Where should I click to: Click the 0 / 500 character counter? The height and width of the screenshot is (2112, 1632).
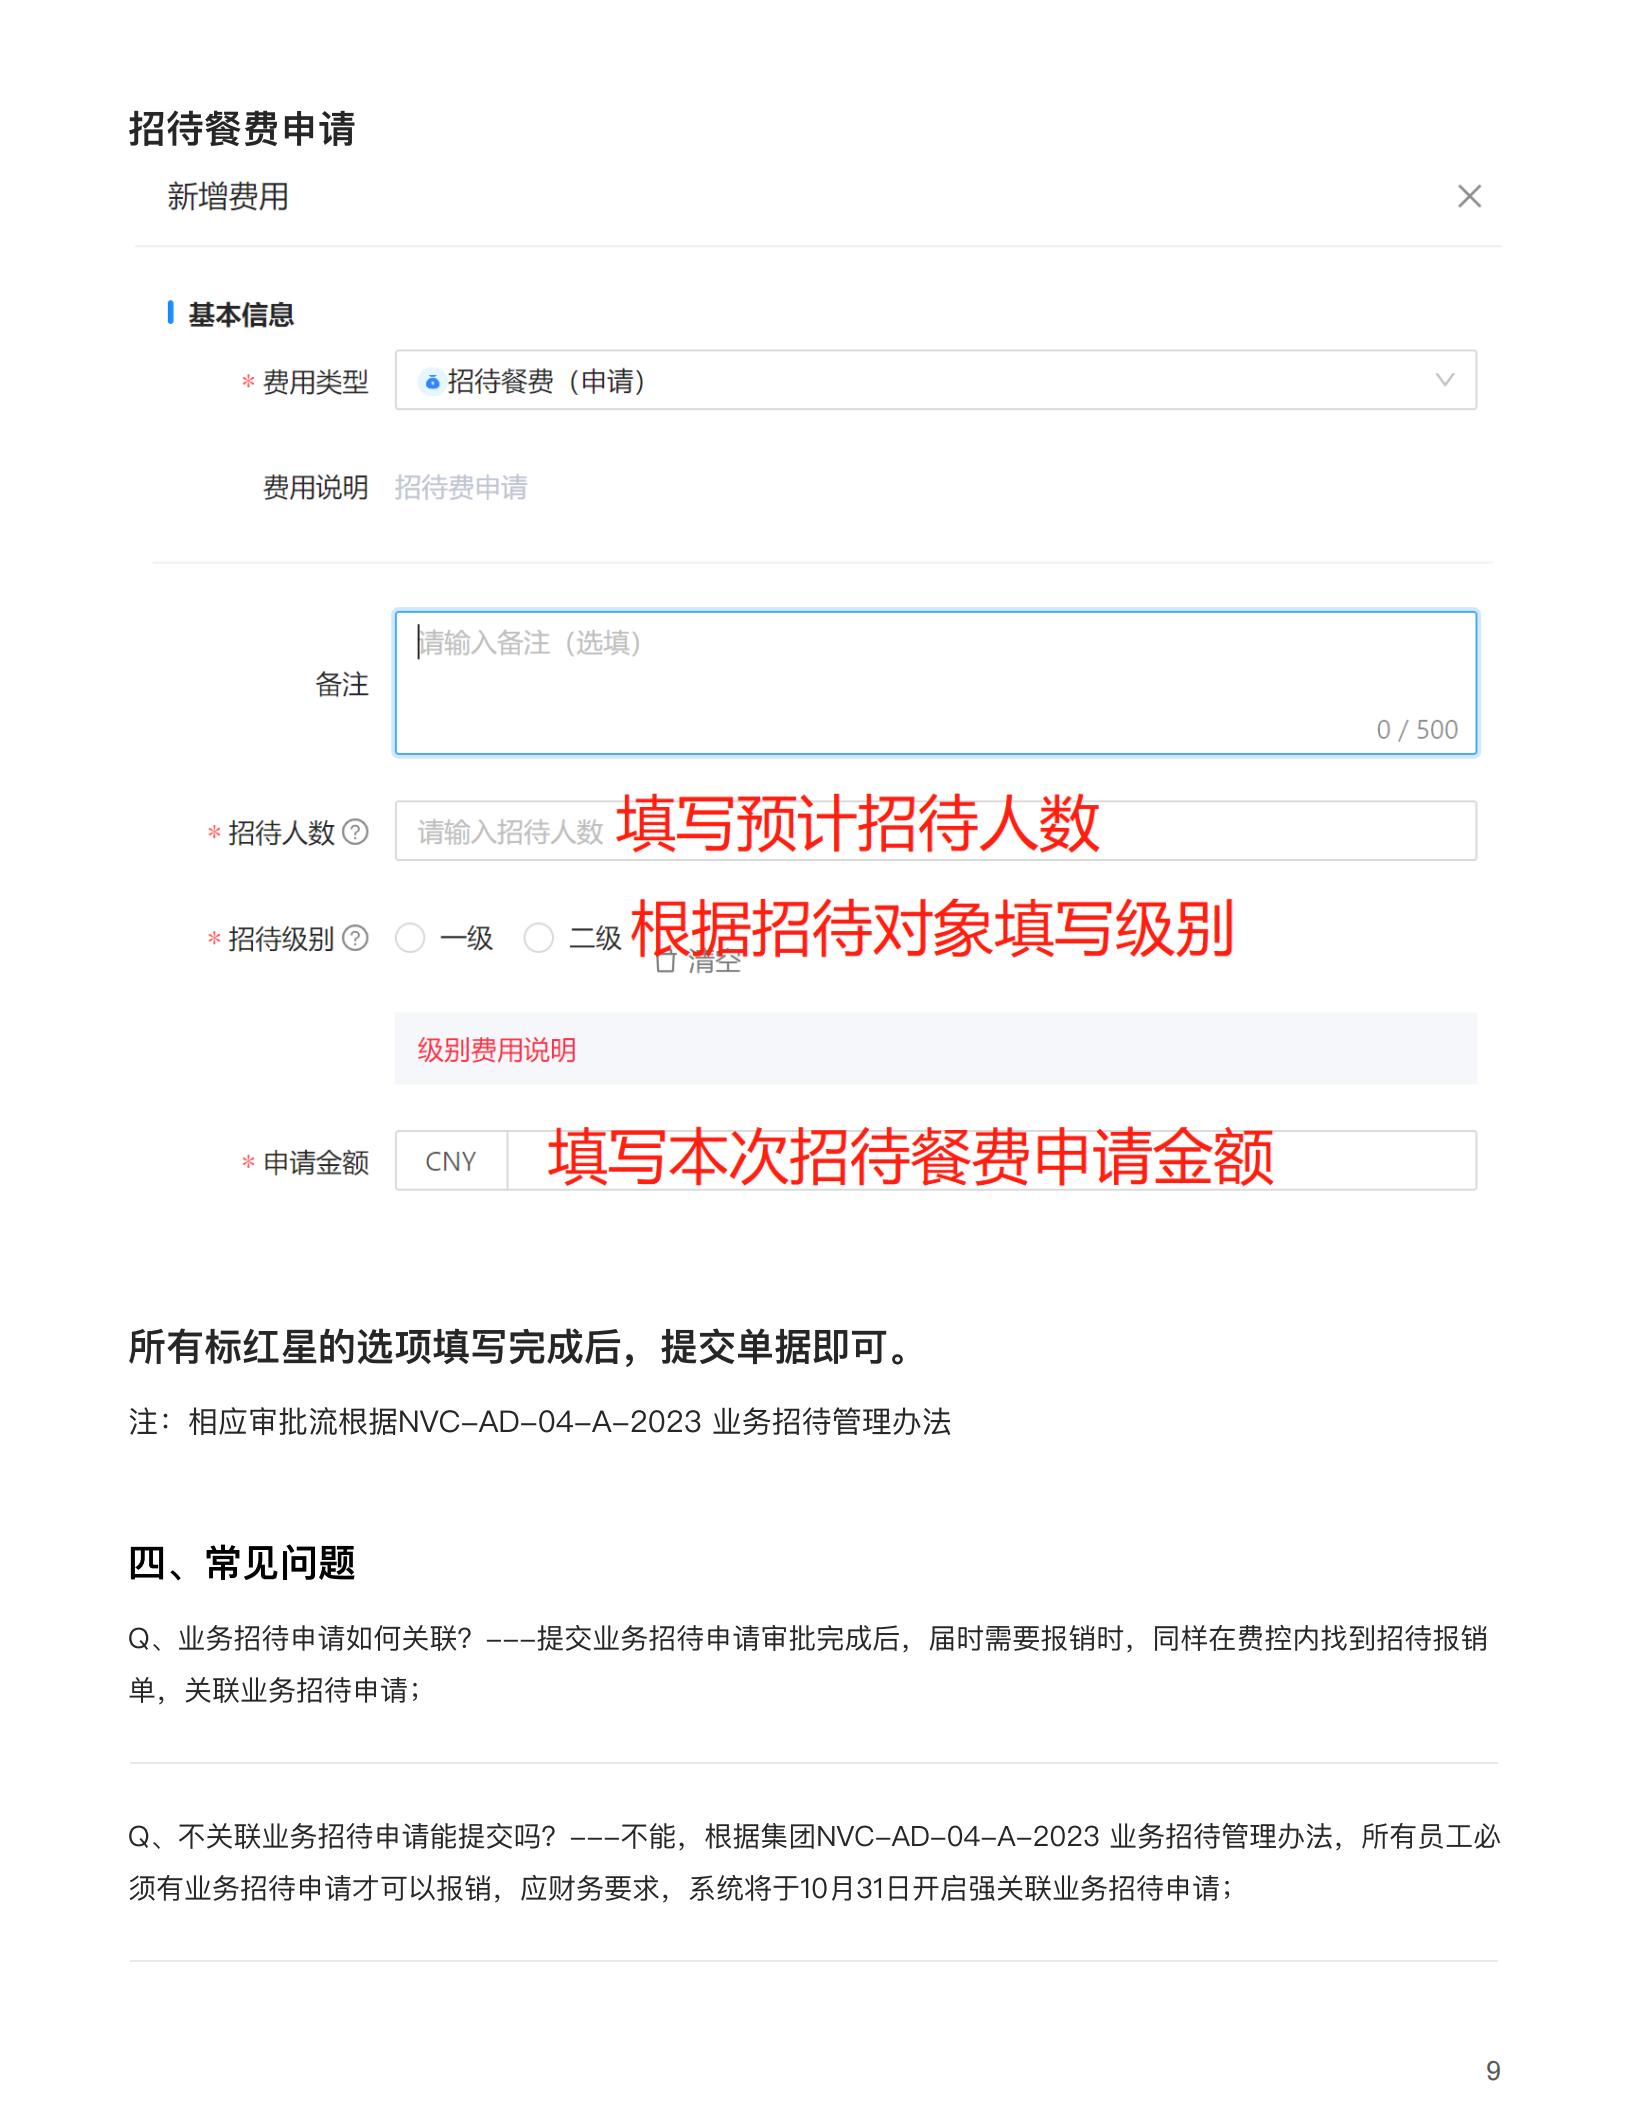[x=1417, y=730]
